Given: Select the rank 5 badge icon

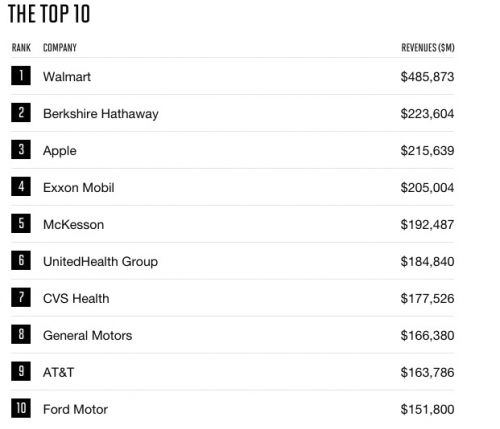Looking at the screenshot, I should [x=21, y=224].
